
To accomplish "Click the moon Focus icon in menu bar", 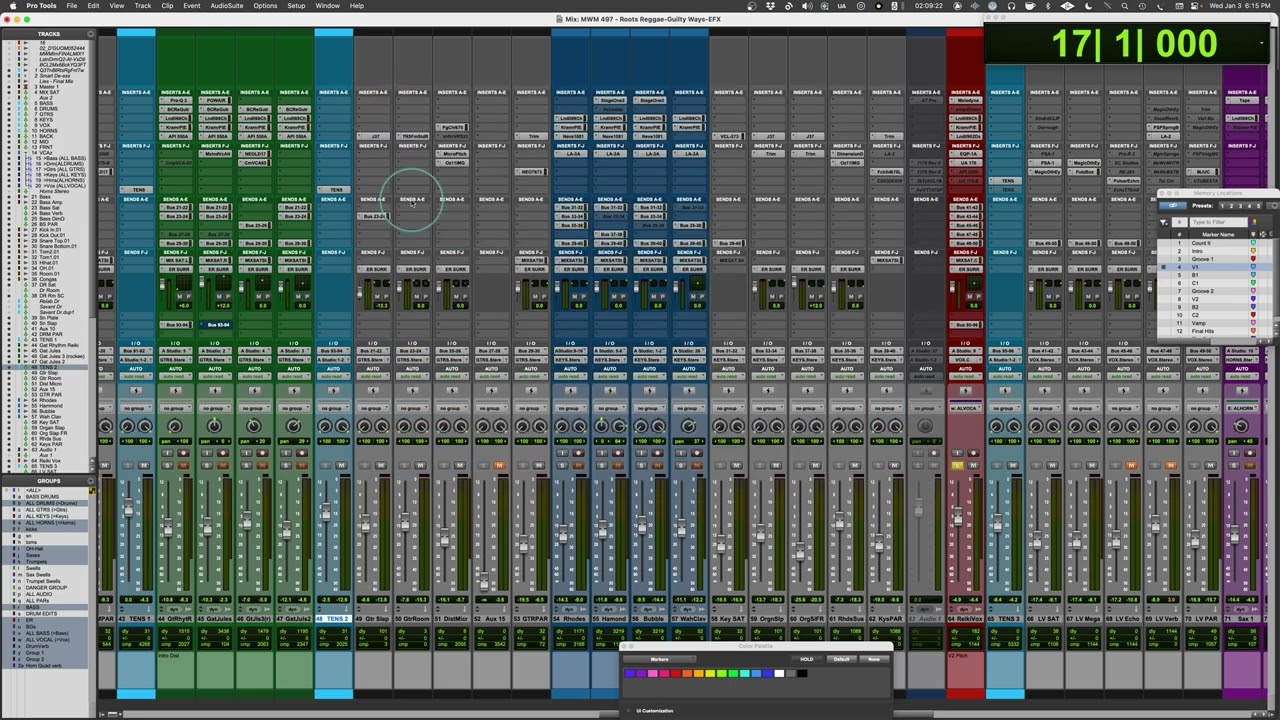I will [1089, 6].
